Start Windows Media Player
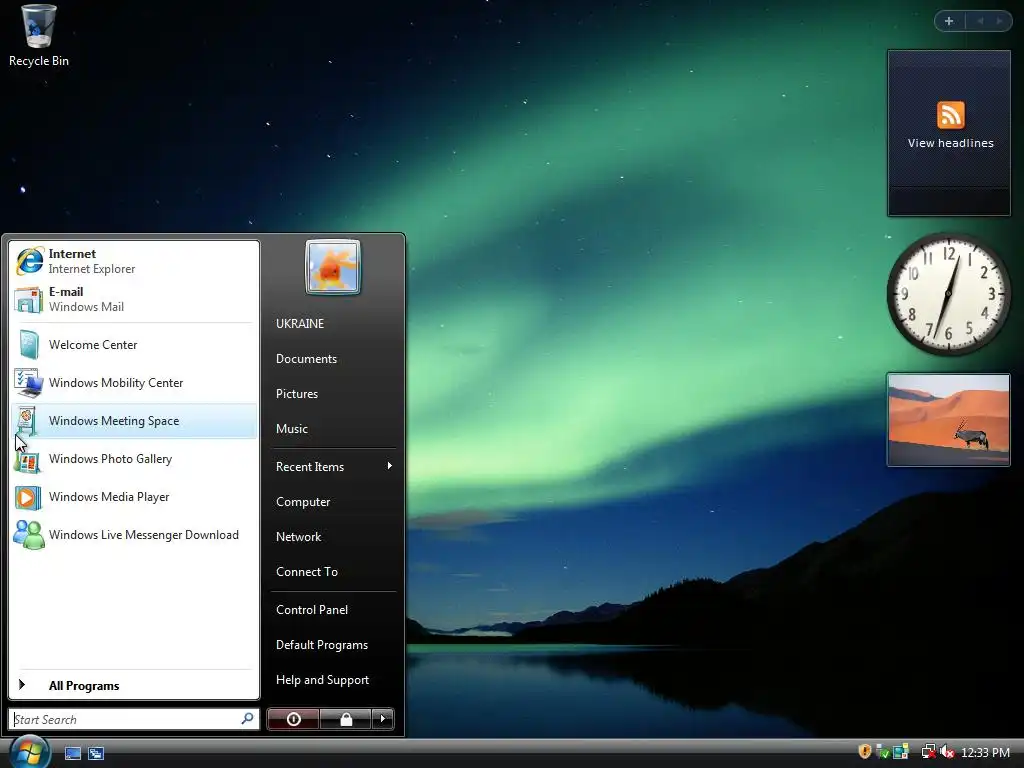The width and height of the screenshot is (1024, 768). click(134, 497)
